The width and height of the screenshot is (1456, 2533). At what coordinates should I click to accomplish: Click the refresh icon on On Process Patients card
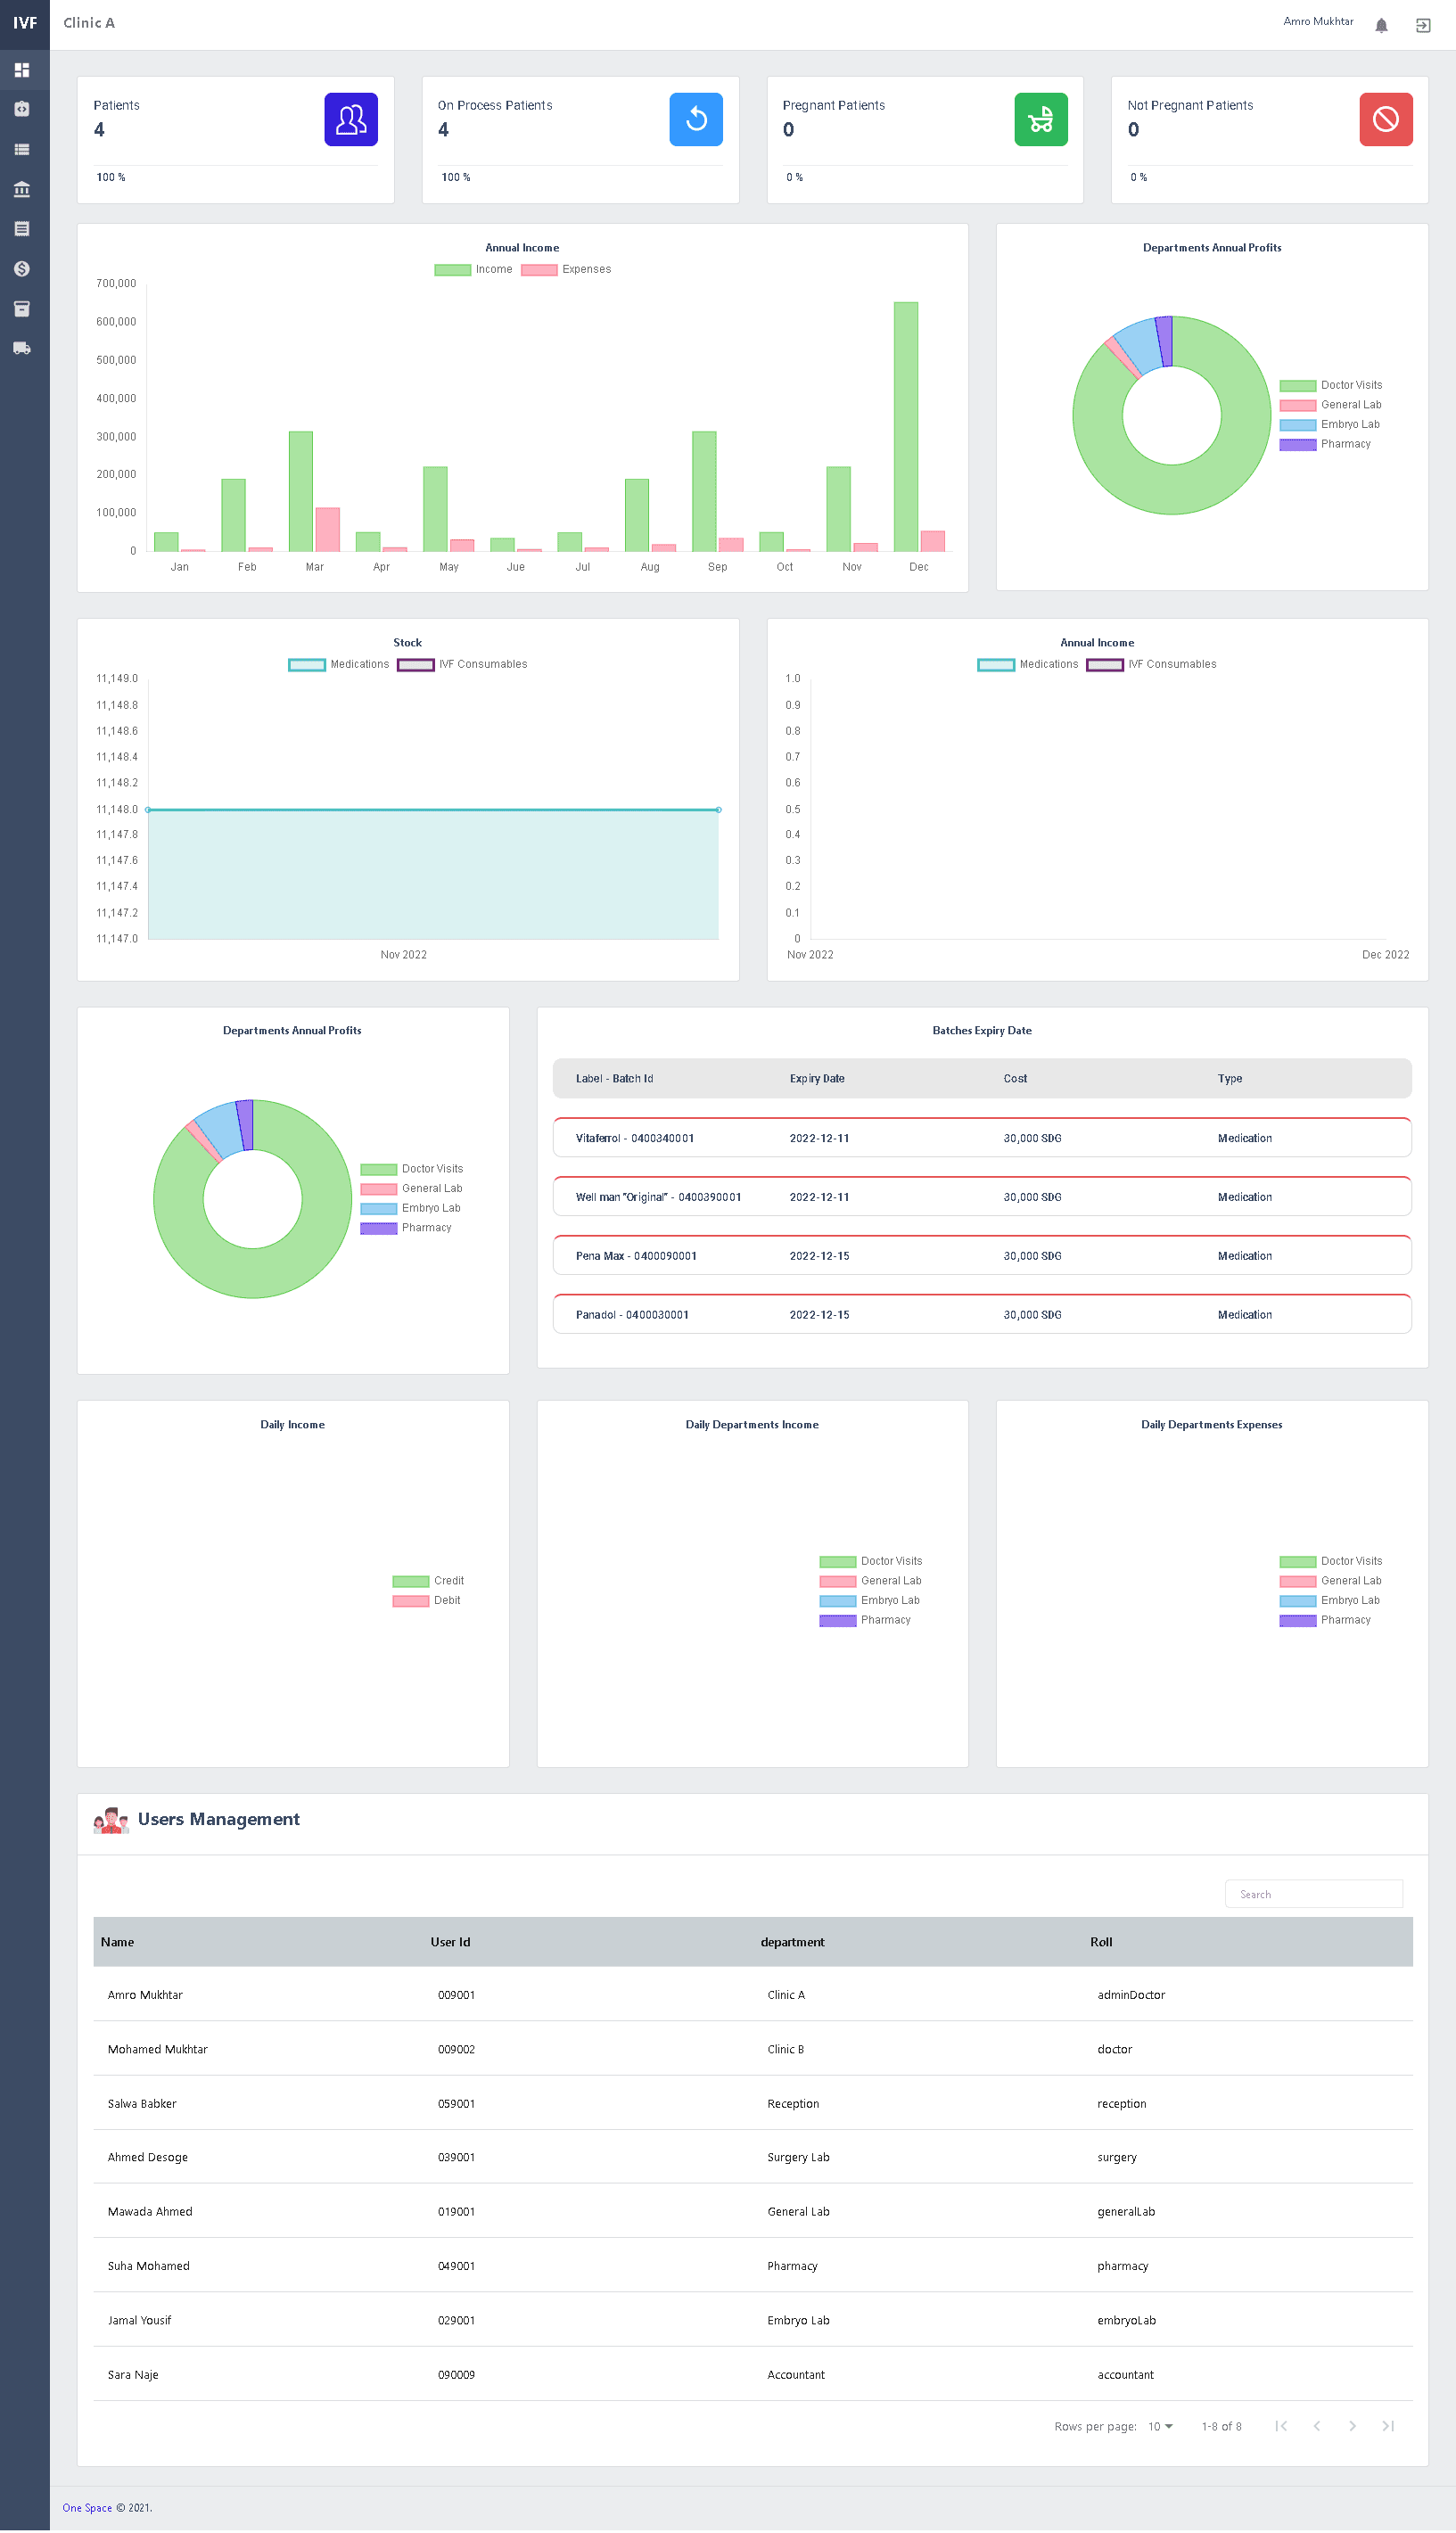tap(696, 119)
